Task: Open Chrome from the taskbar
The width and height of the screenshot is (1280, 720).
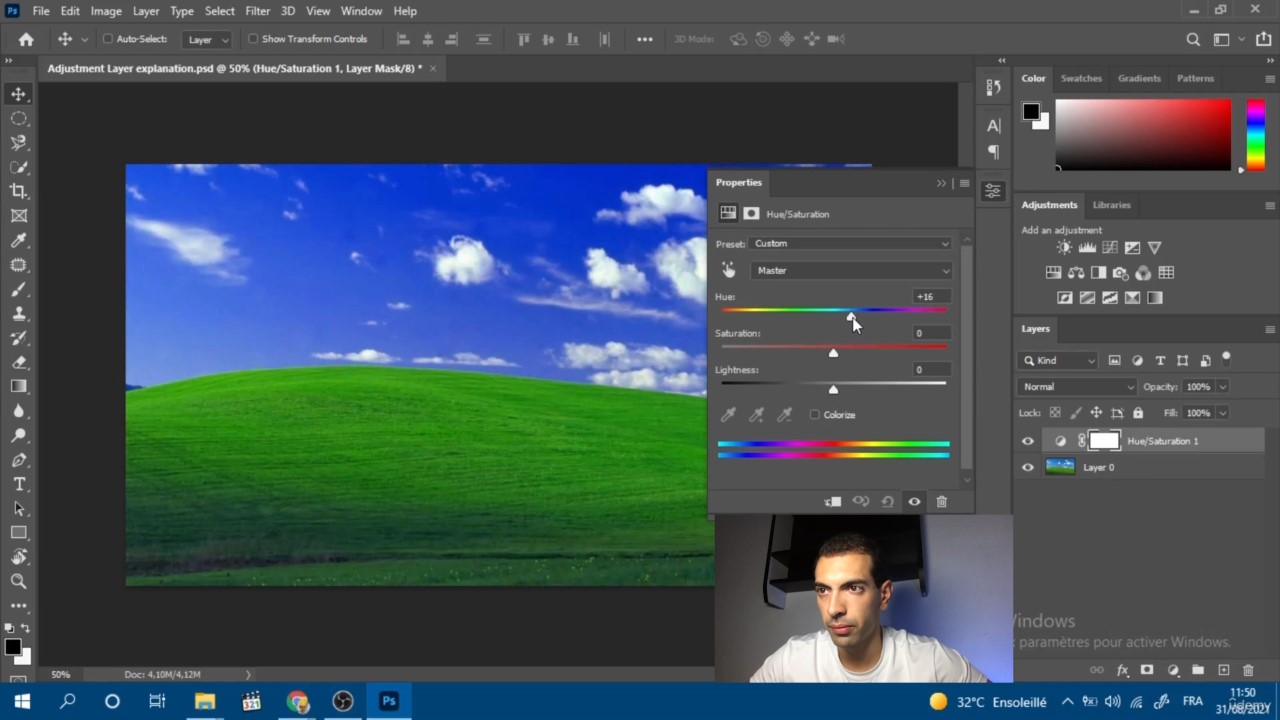Action: click(298, 701)
